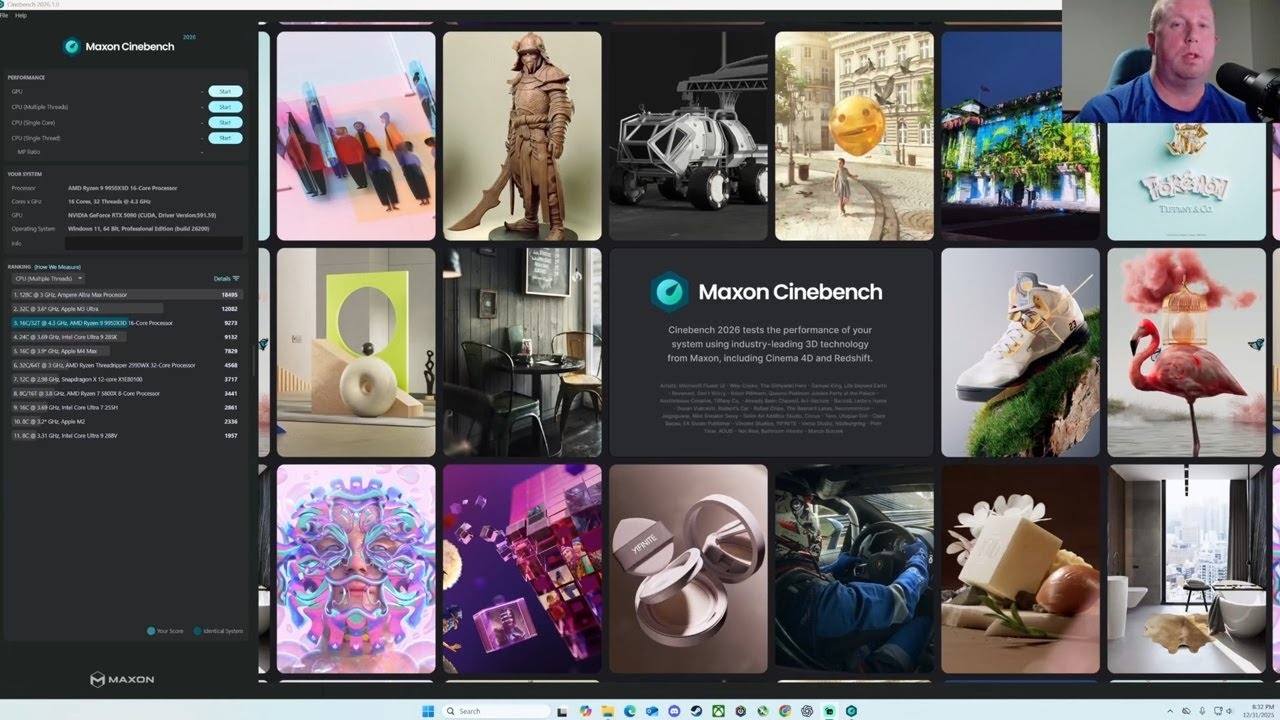The image size is (1280, 720).
Task: Start the GPU benchmark
Action: coord(225,91)
